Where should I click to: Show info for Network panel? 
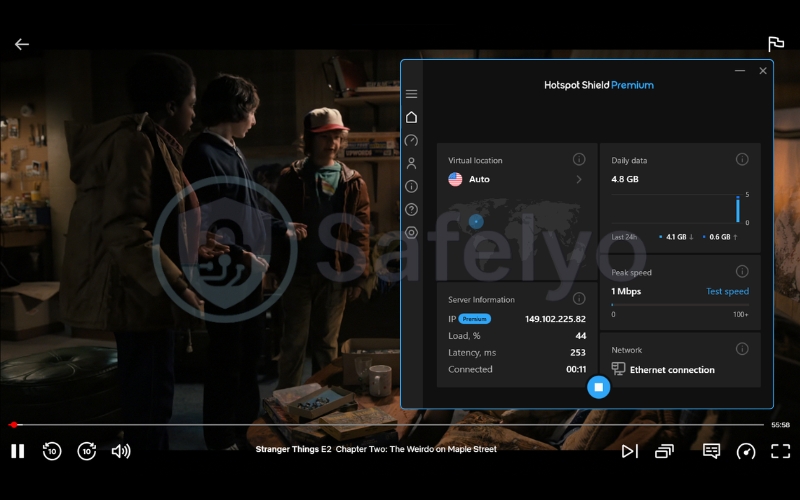[742, 349]
